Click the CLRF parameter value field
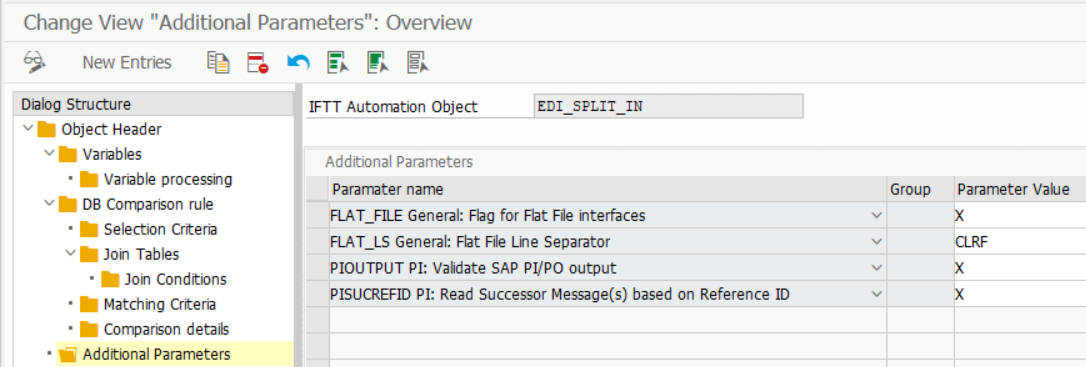The image size is (1086, 367). pyautogui.click(x=1020, y=242)
